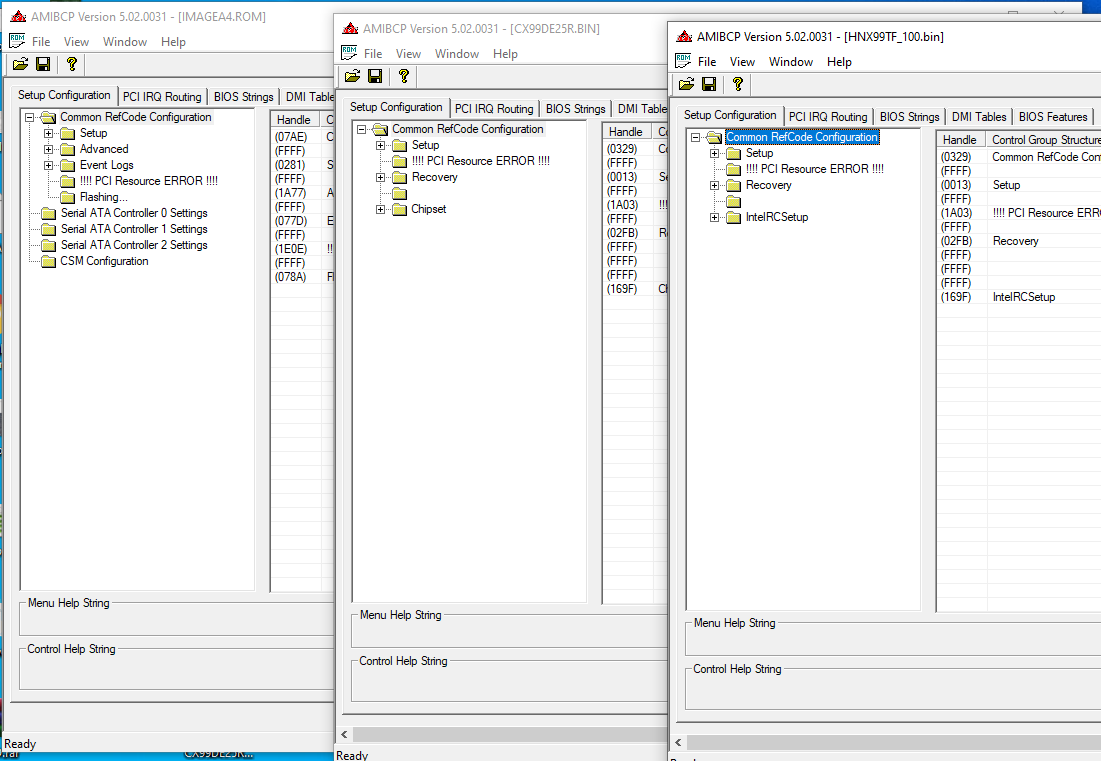The width and height of the screenshot is (1101, 761).
Task: Expand Chipset node in CX99DE25R.BIN tree
Action: tap(381, 209)
